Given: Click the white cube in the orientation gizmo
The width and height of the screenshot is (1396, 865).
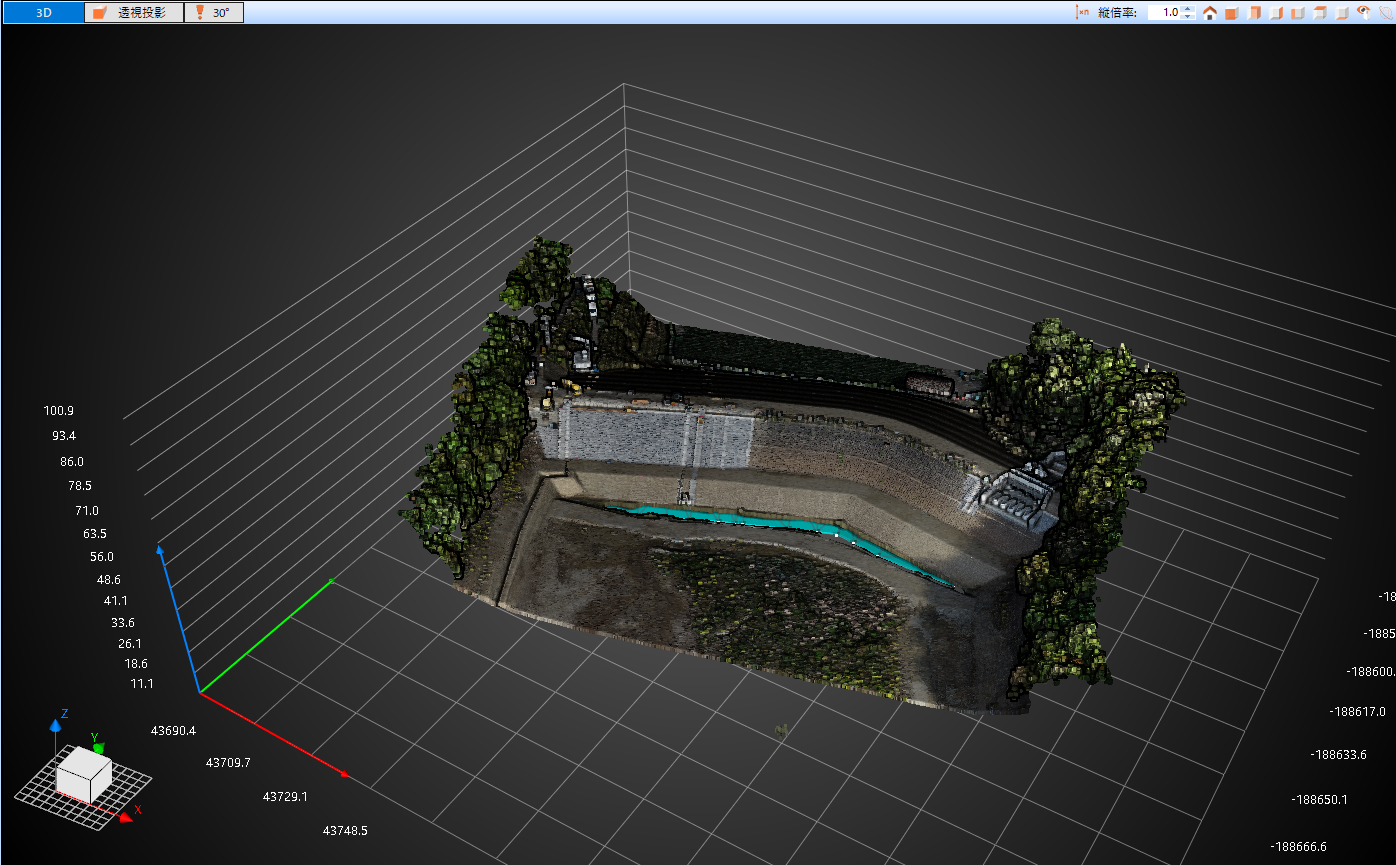Looking at the screenshot, I should pos(83,772).
